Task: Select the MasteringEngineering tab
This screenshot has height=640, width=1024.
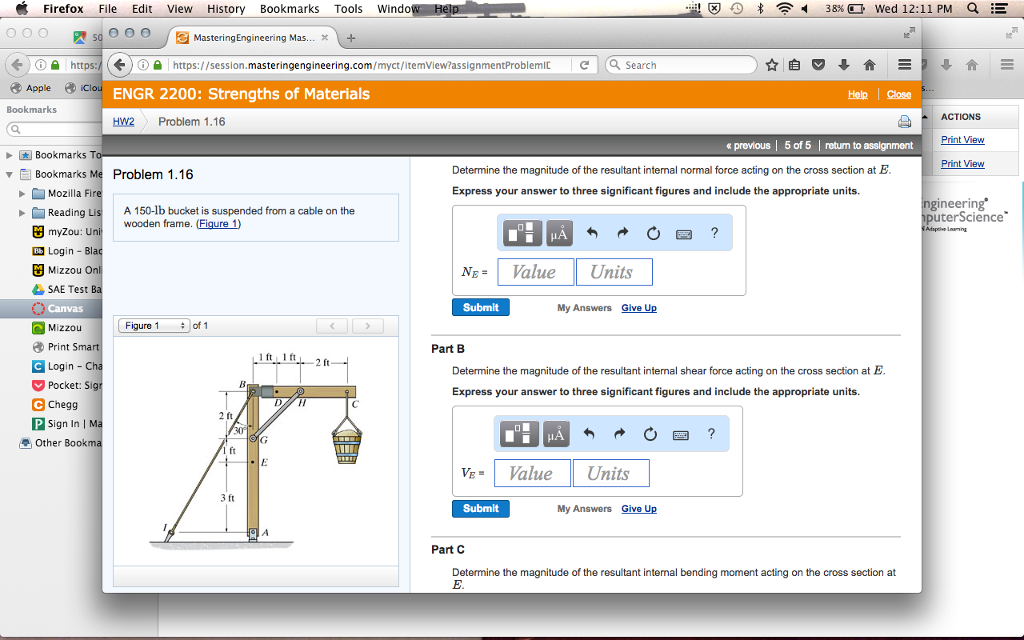Action: 253,38
